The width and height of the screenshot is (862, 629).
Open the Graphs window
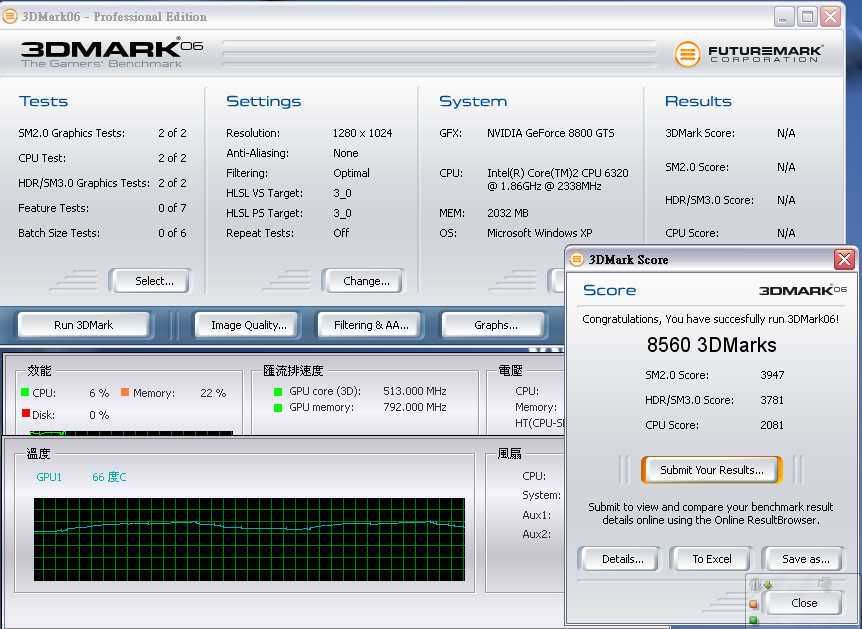click(495, 325)
